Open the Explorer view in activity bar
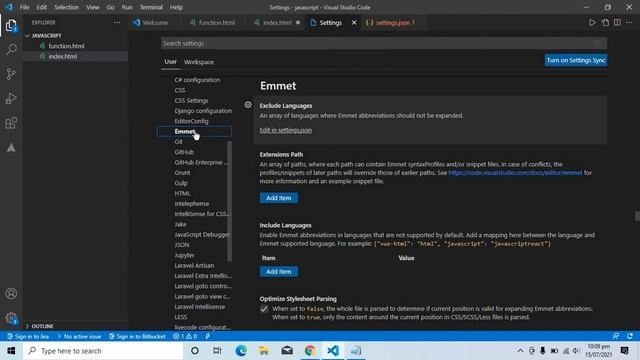The height and width of the screenshot is (360, 640). 11,26
